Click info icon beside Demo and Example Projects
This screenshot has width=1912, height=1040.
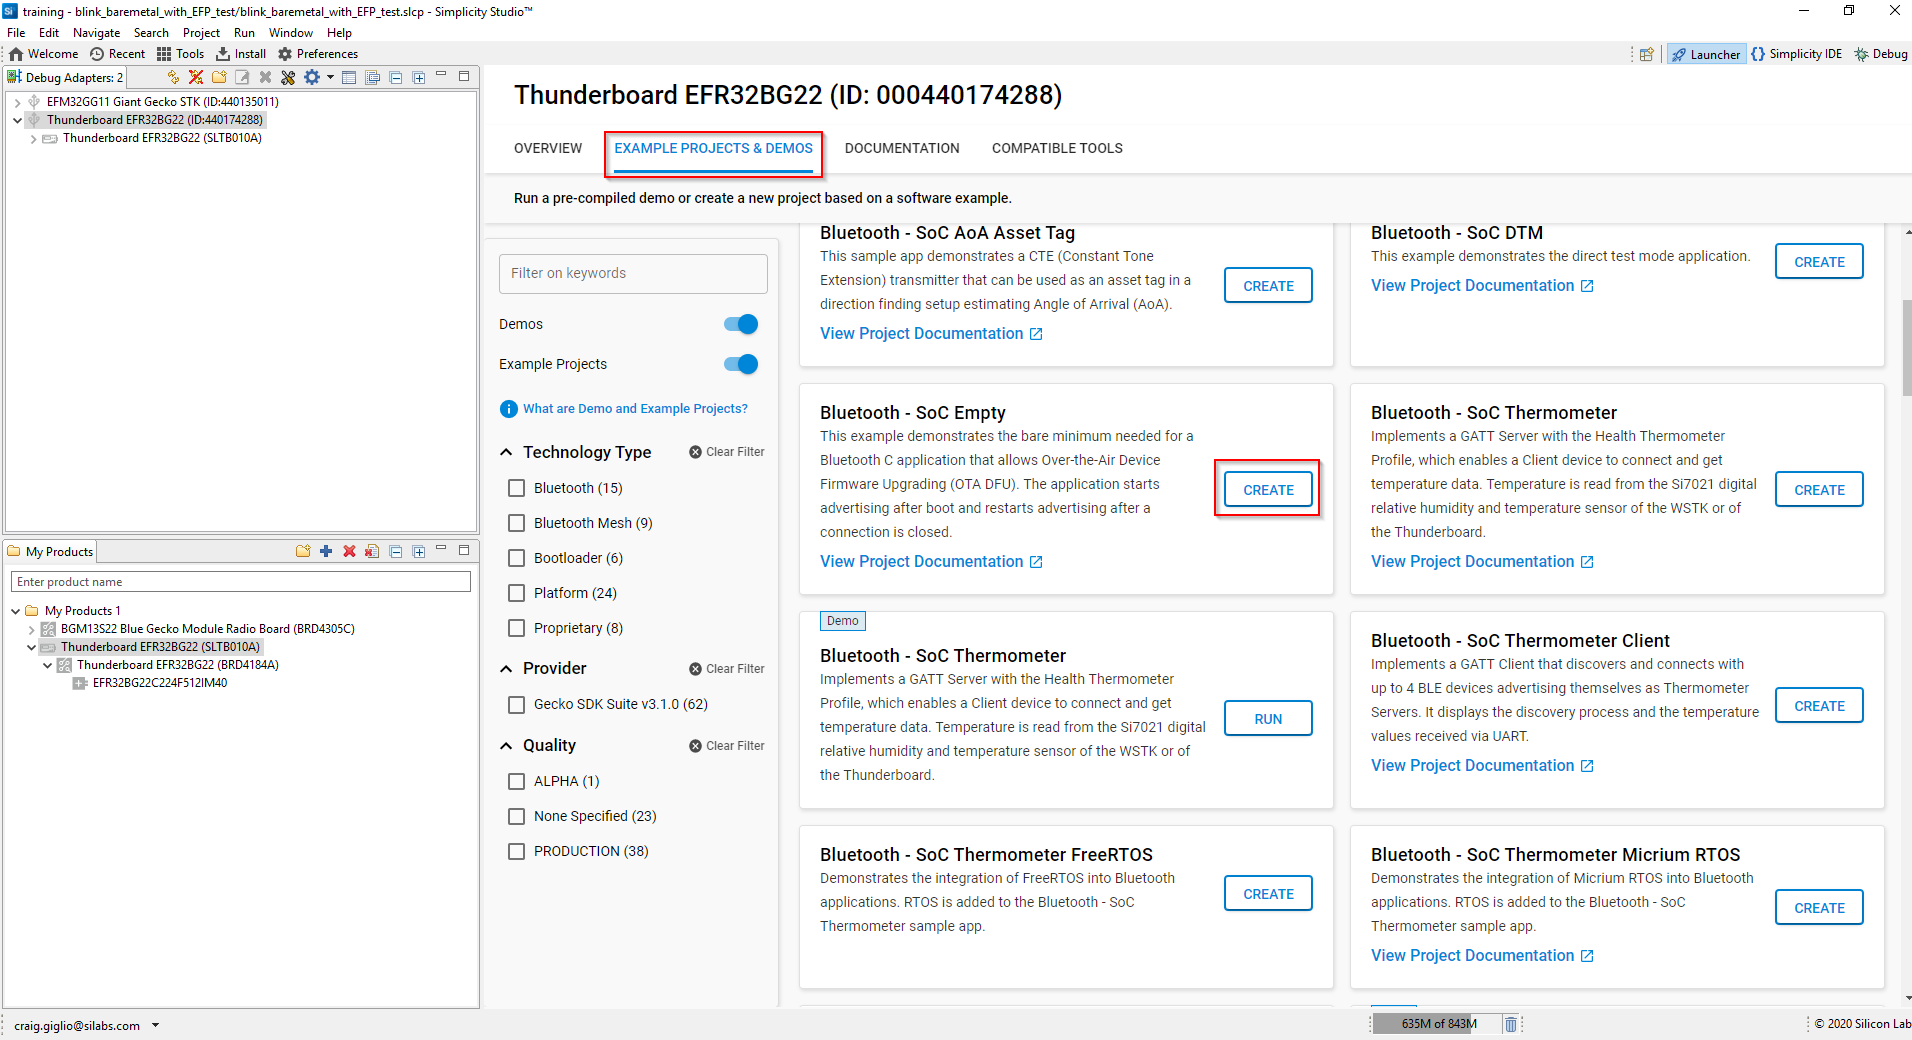(508, 409)
